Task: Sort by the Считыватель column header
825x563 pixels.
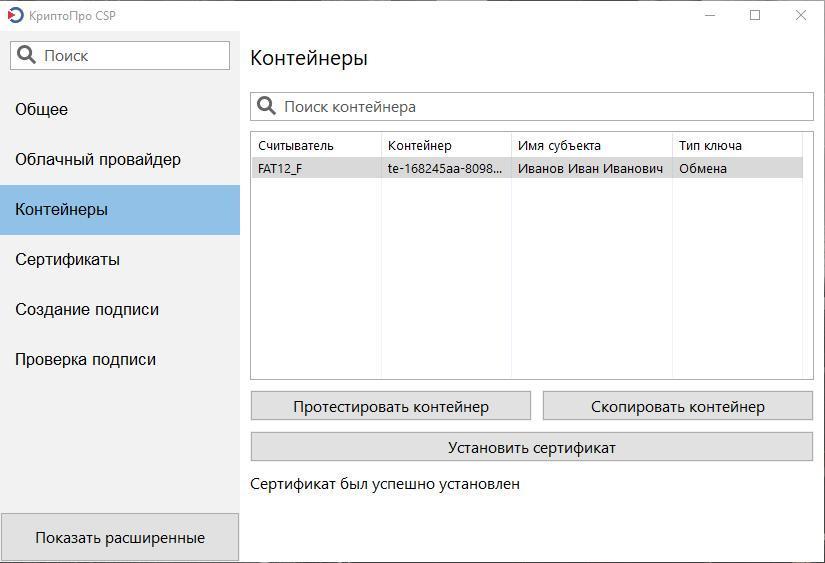Action: point(317,146)
